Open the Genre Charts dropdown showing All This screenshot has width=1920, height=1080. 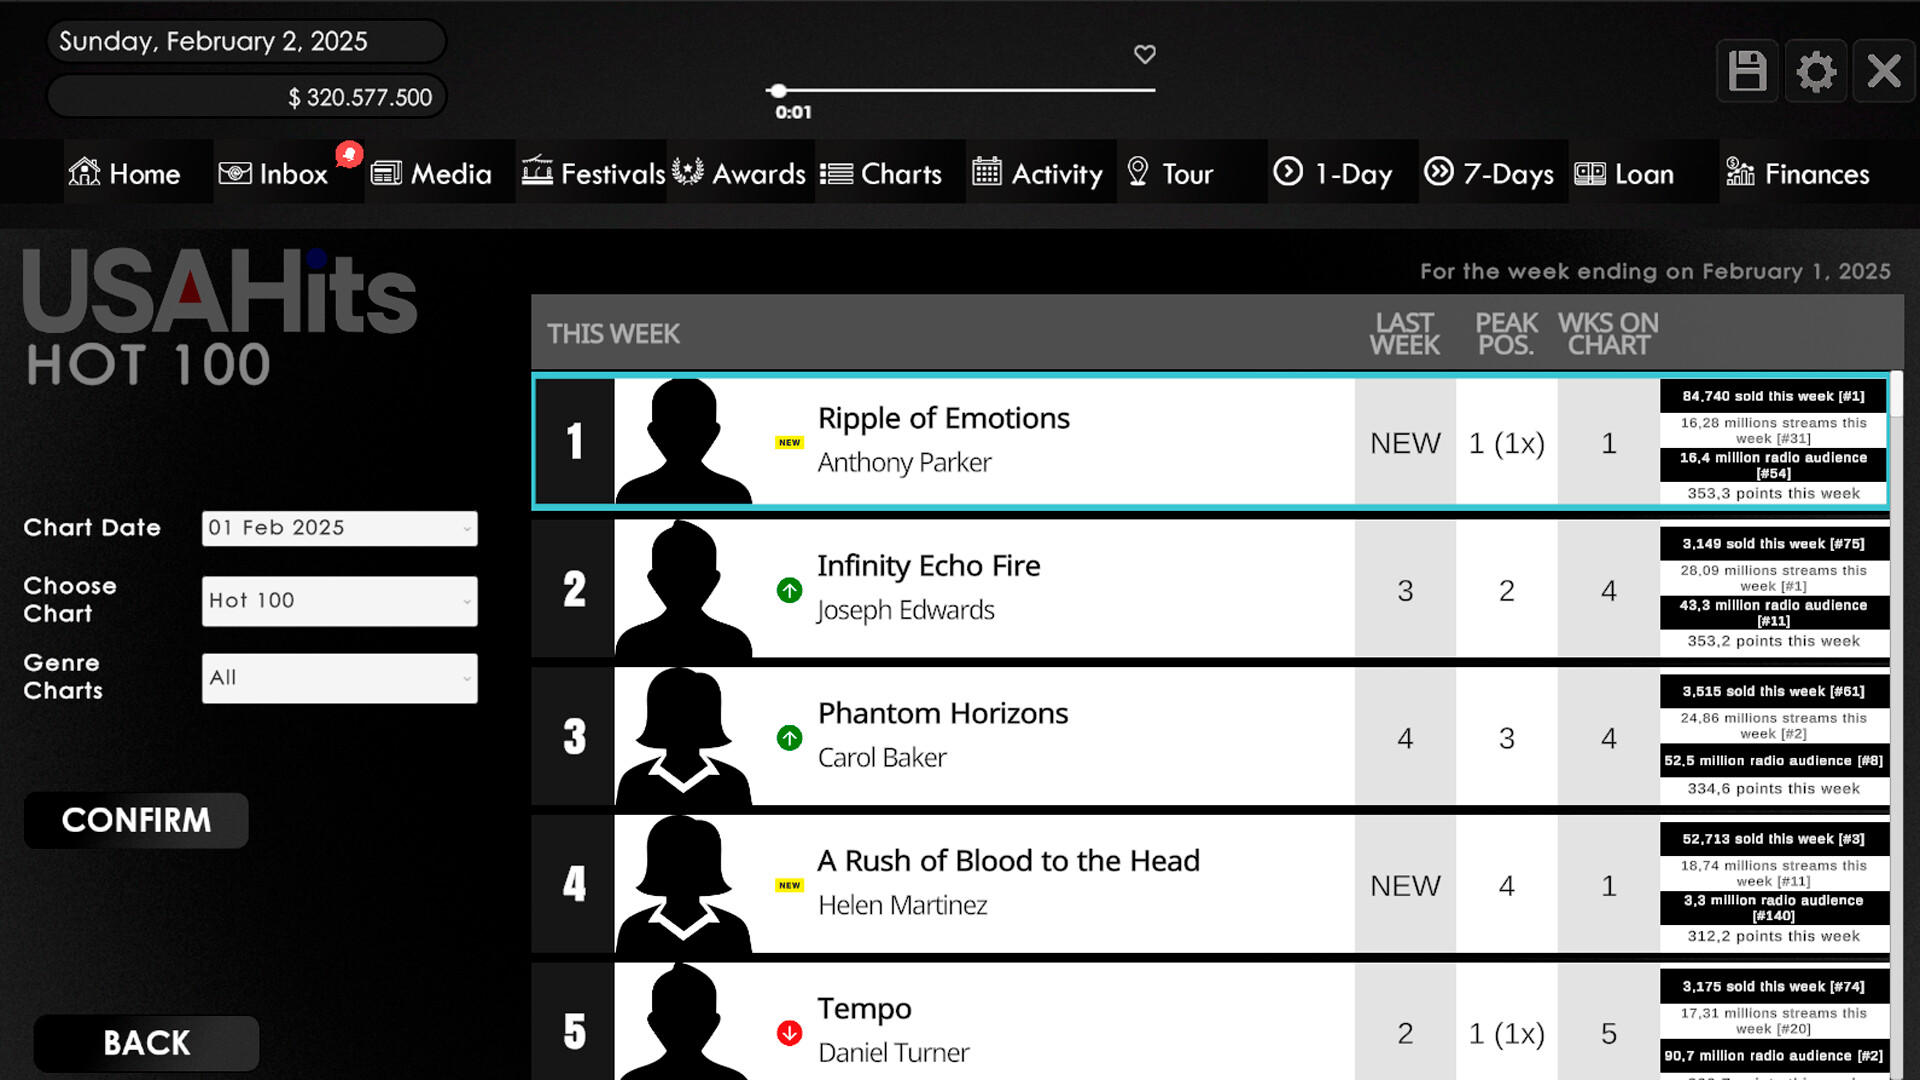339,678
